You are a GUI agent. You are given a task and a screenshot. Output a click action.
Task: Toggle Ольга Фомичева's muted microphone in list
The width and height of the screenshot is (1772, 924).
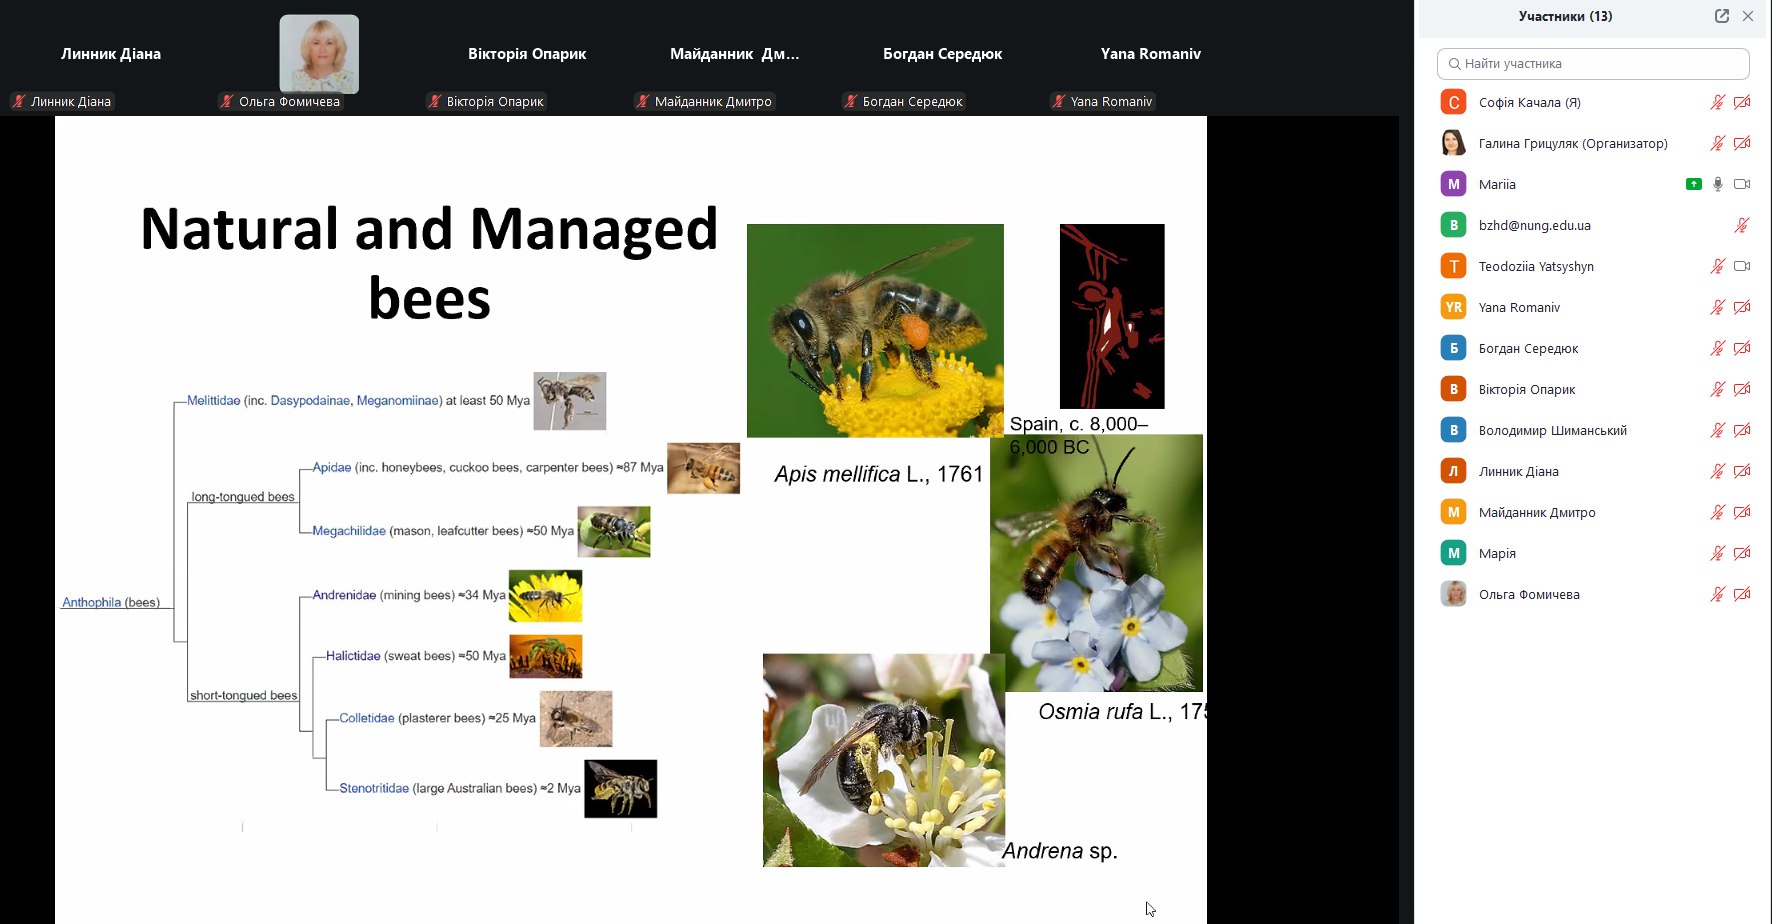tap(1718, 594)
